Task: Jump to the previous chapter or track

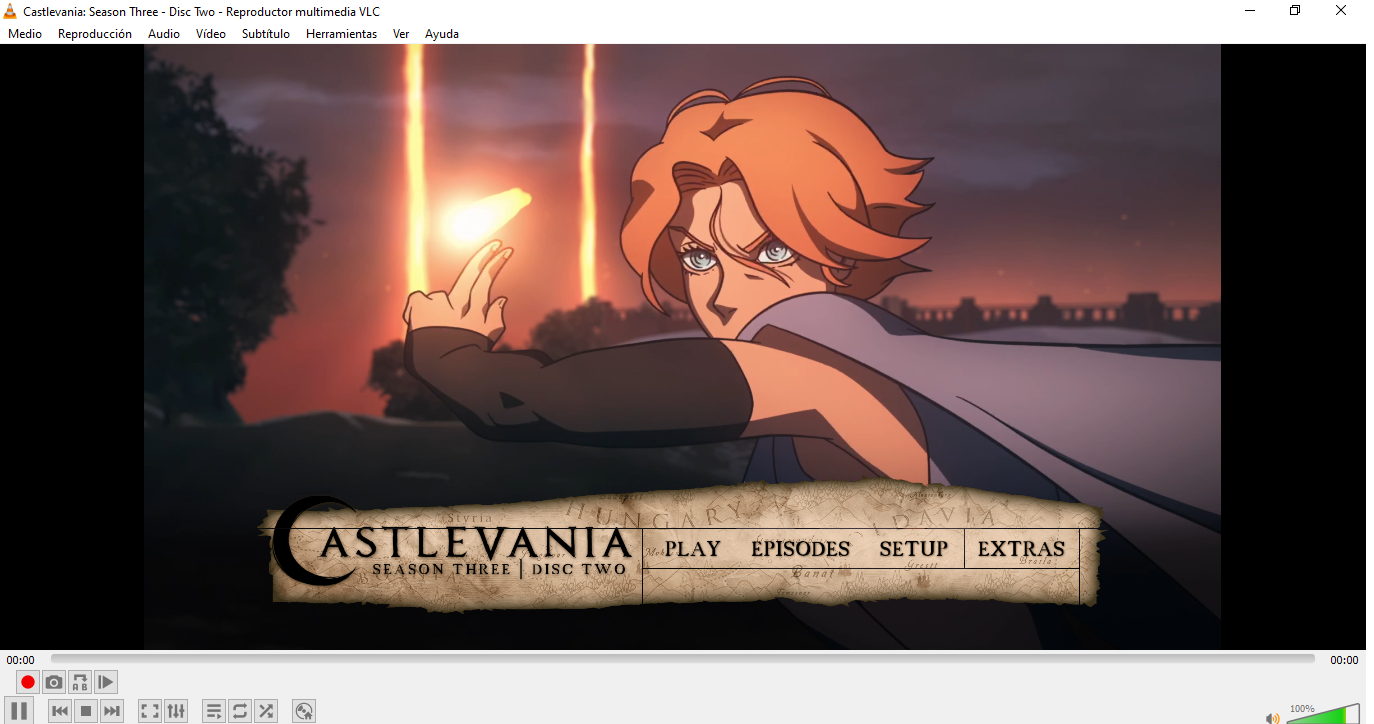Action: [x=60, y=711]
